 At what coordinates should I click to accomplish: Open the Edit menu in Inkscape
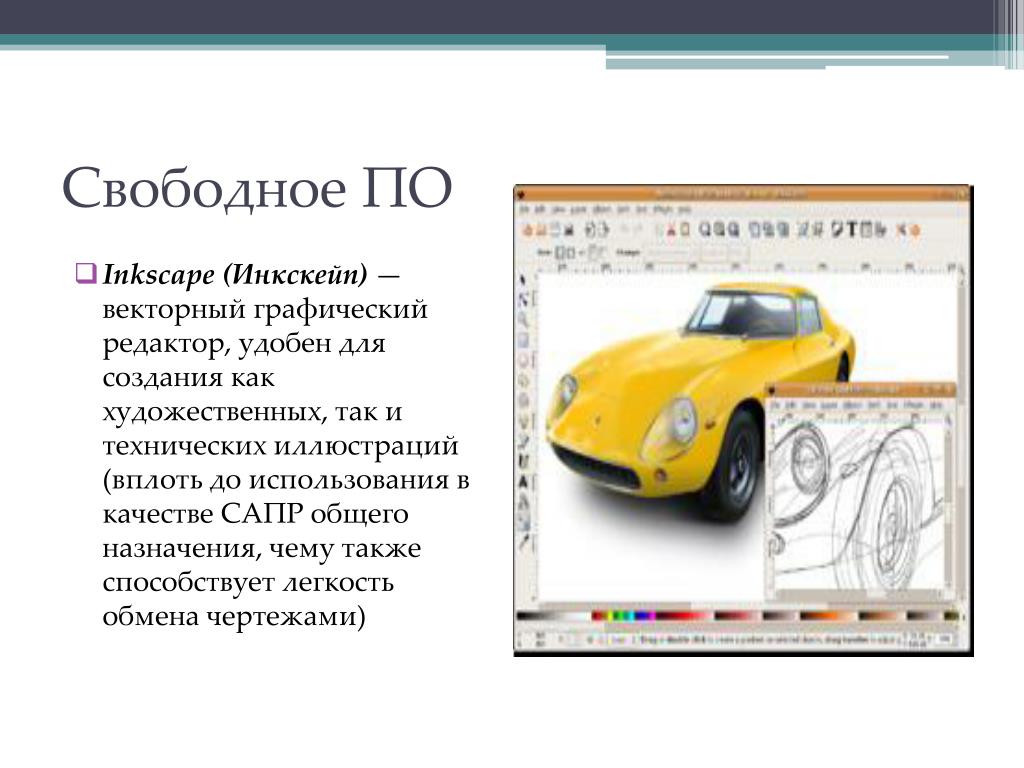[x=541, y=210]
